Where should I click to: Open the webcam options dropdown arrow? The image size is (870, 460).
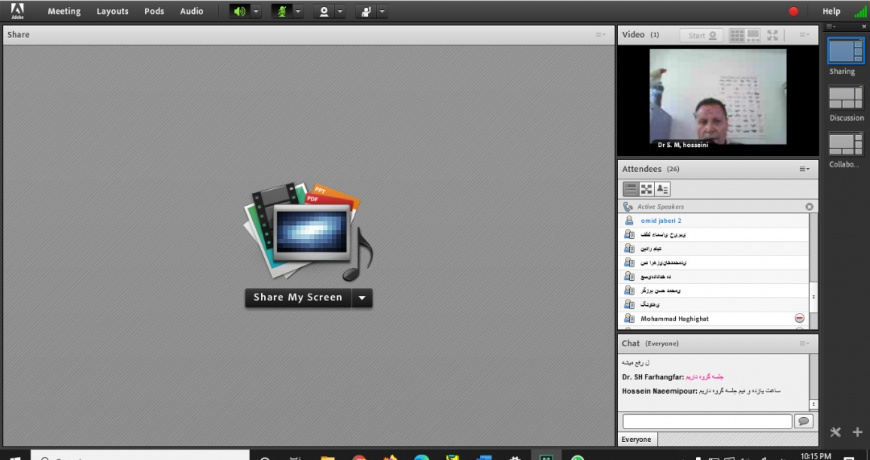pos(340,12)
